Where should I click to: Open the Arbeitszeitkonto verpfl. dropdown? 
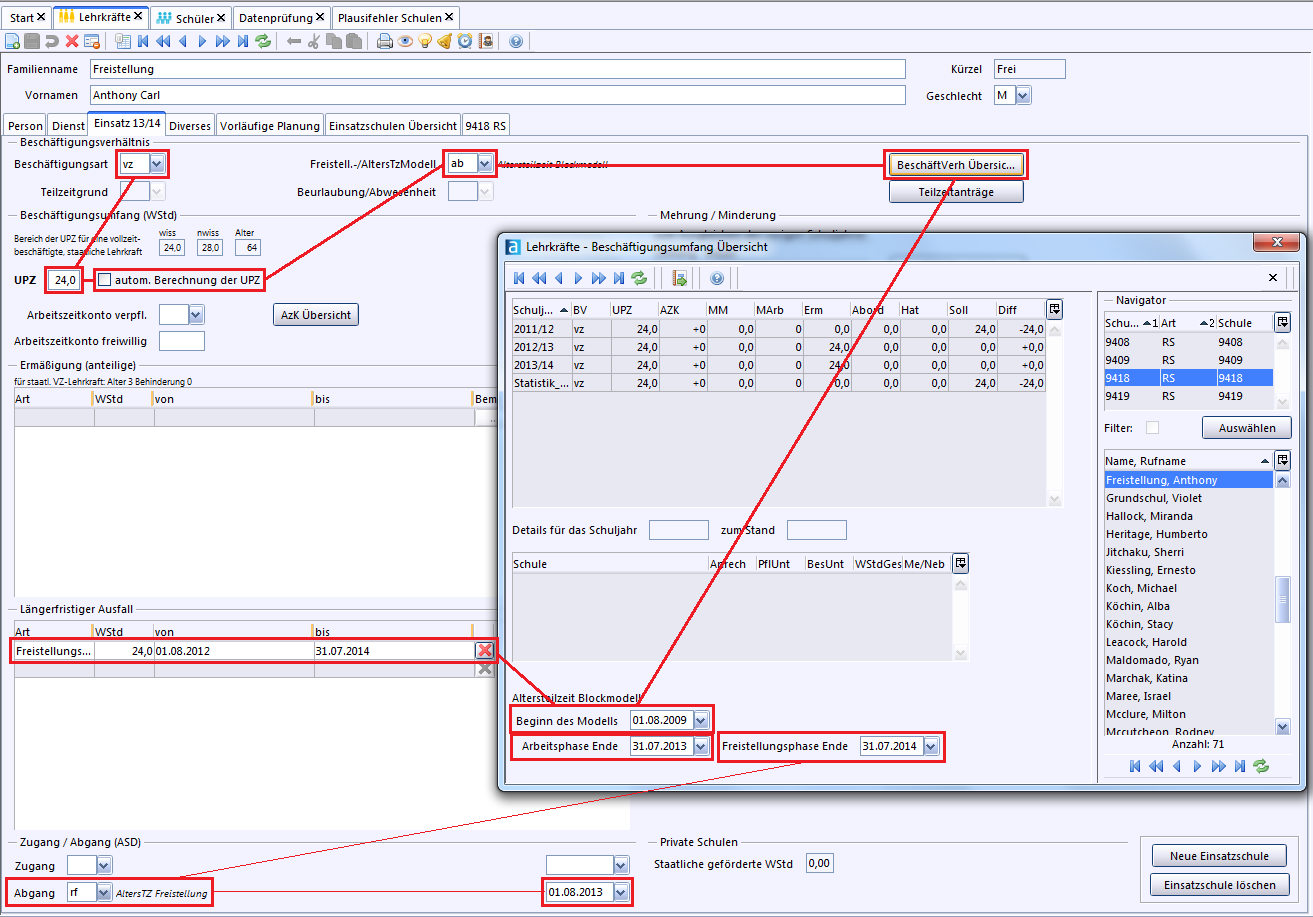click(196, 315)
